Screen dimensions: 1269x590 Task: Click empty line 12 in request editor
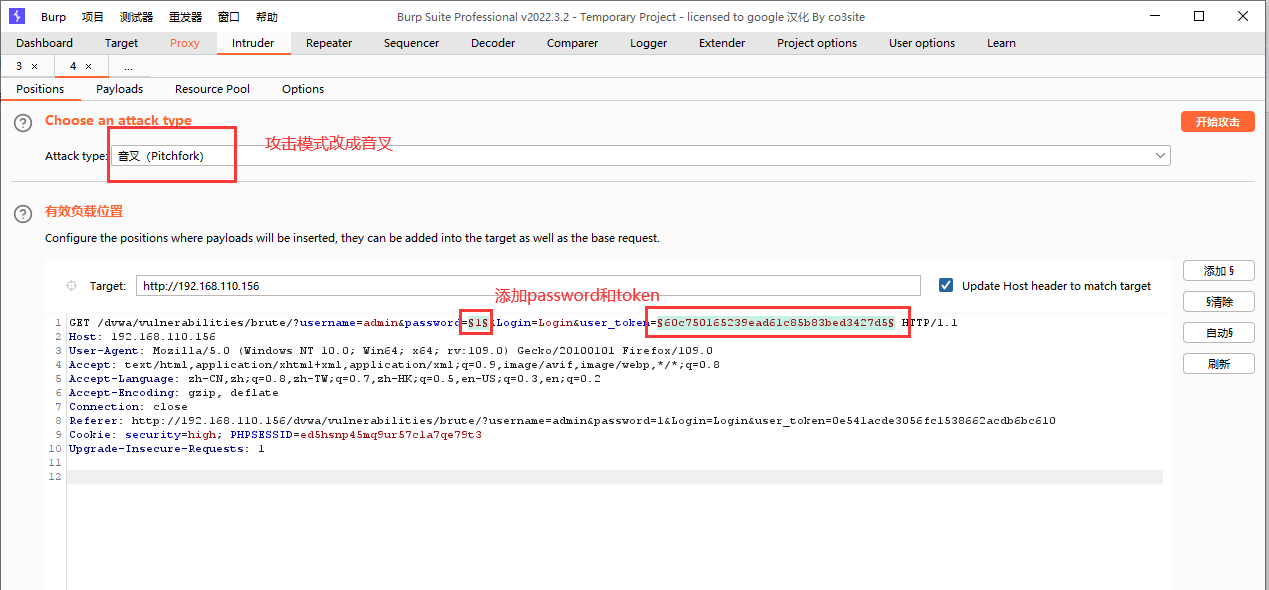tap(615, 477)
